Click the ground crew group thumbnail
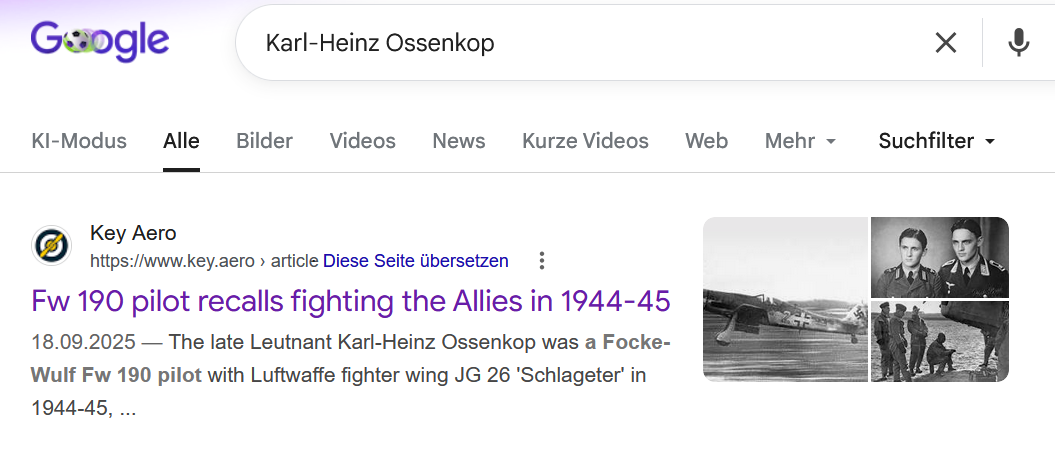1055x454 pixels. [940, 342]
